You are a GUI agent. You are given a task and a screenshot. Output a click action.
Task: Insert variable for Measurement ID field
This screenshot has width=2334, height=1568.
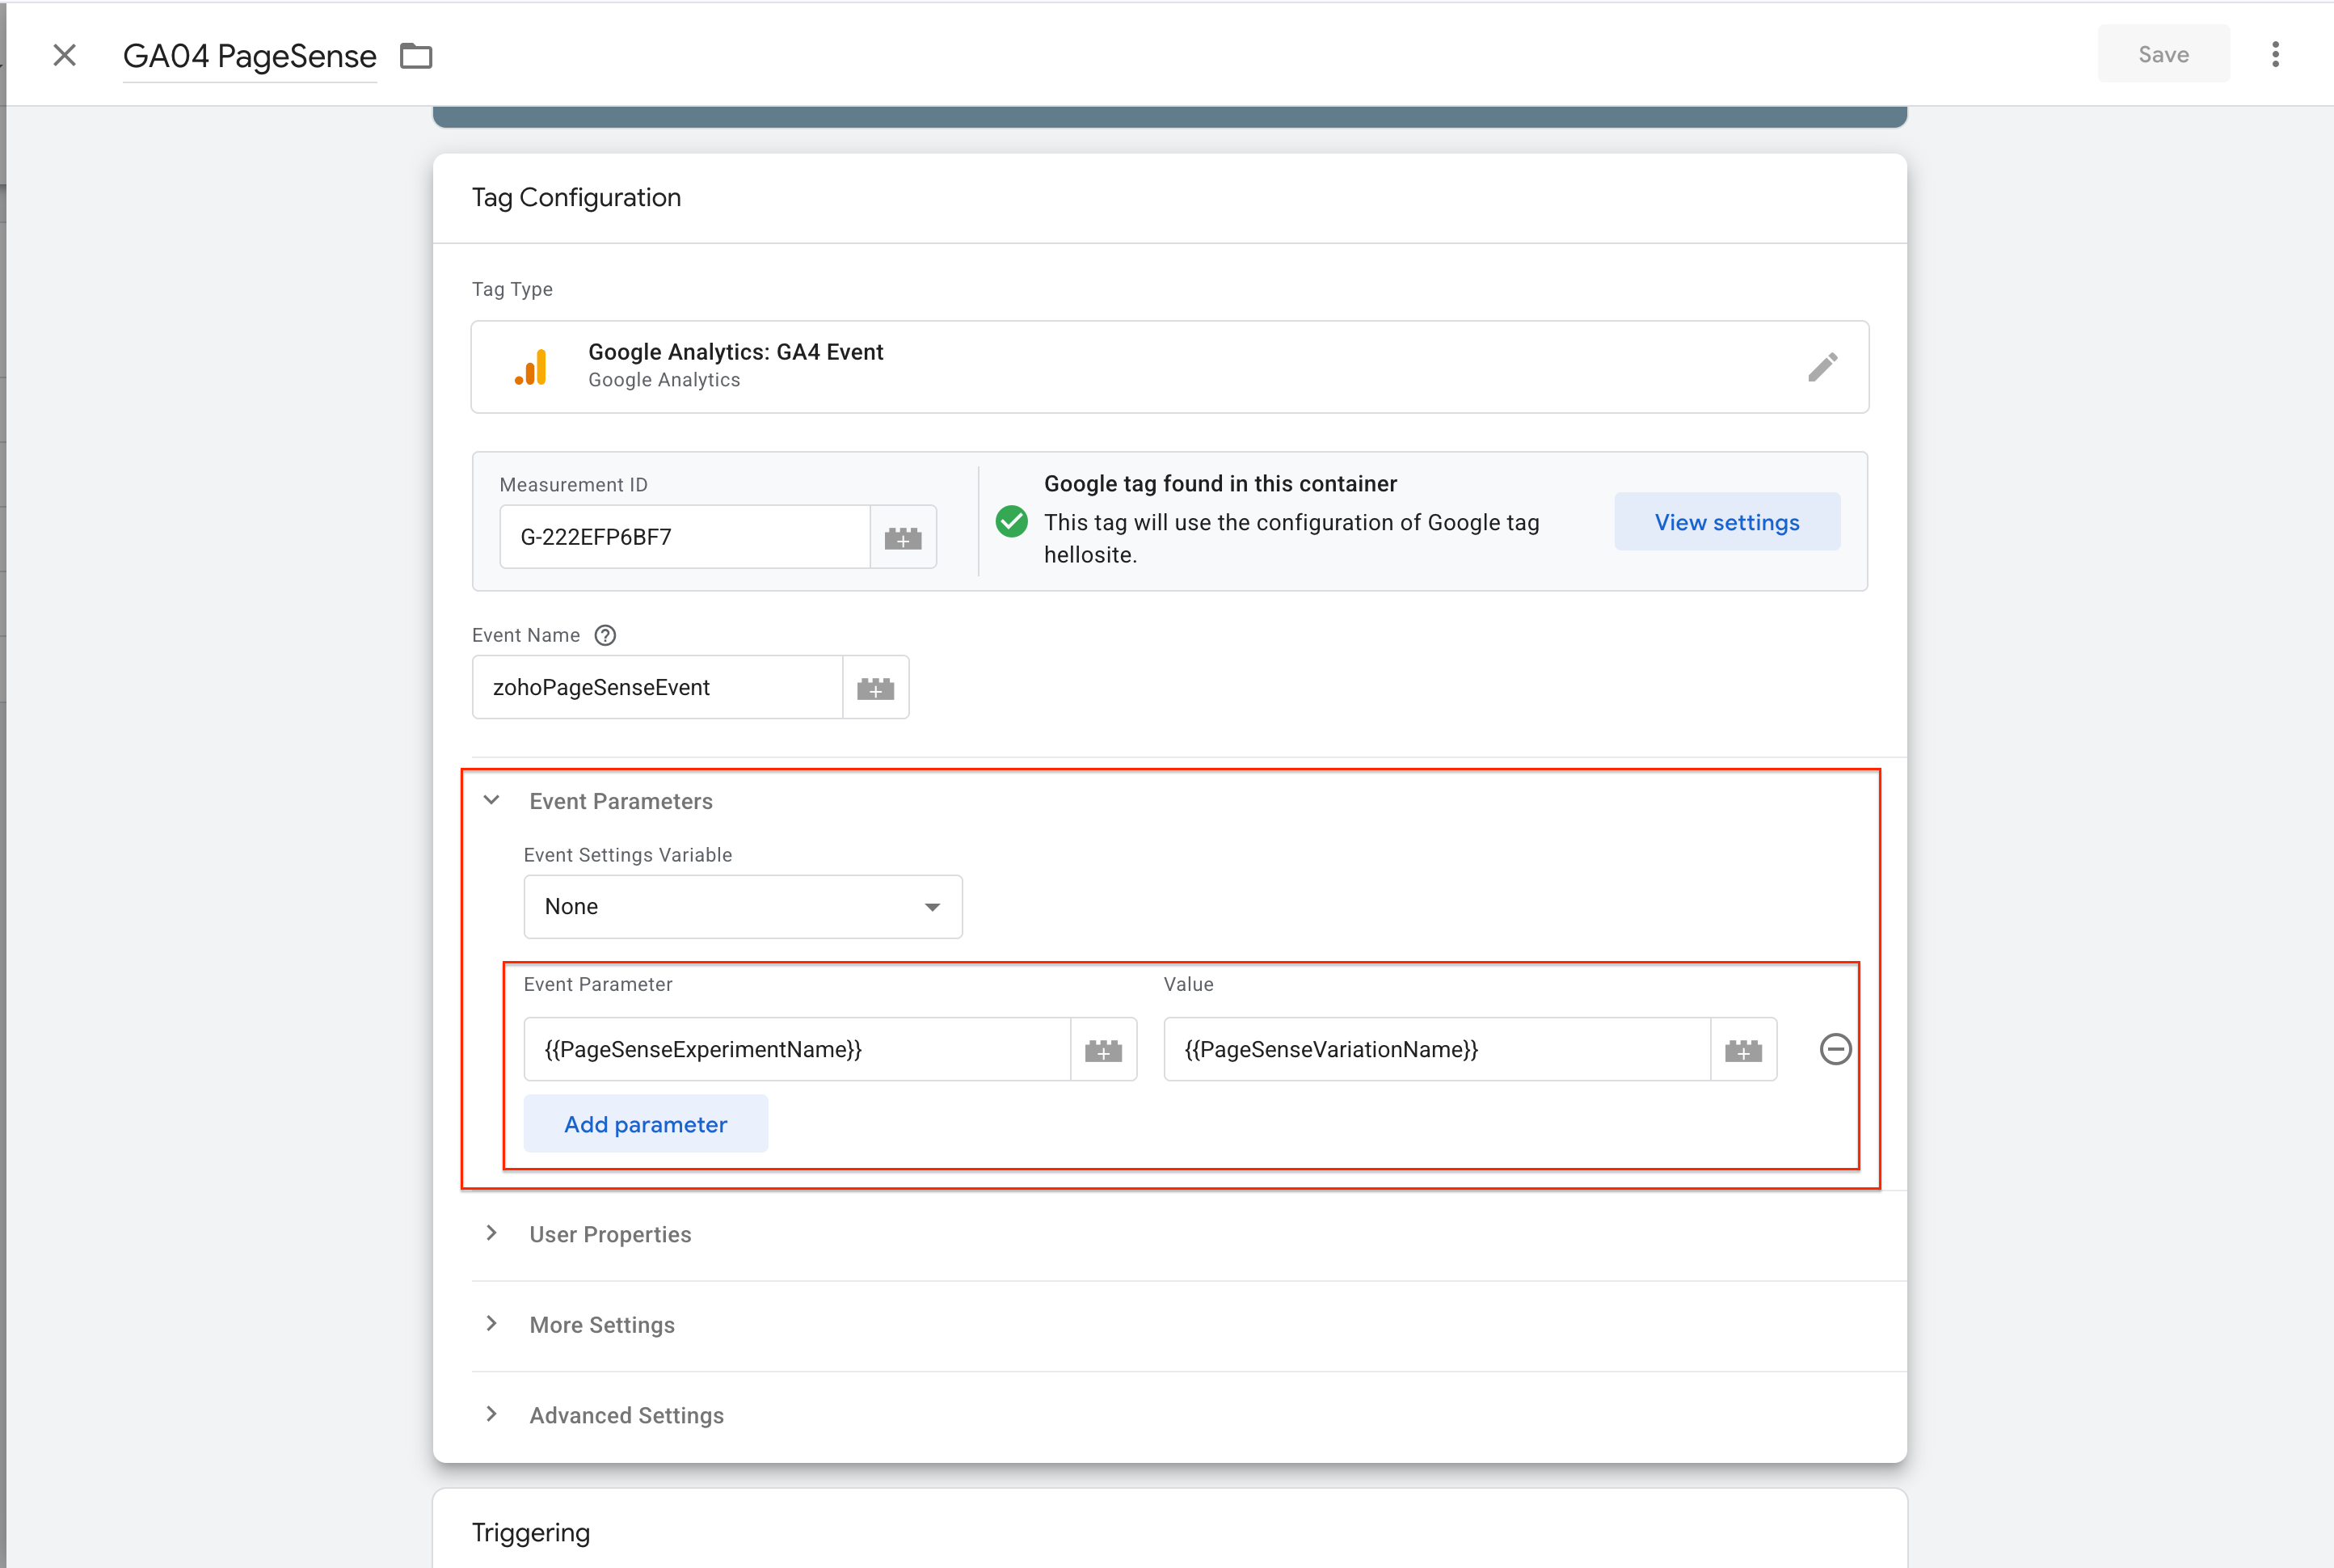[903, 538]
